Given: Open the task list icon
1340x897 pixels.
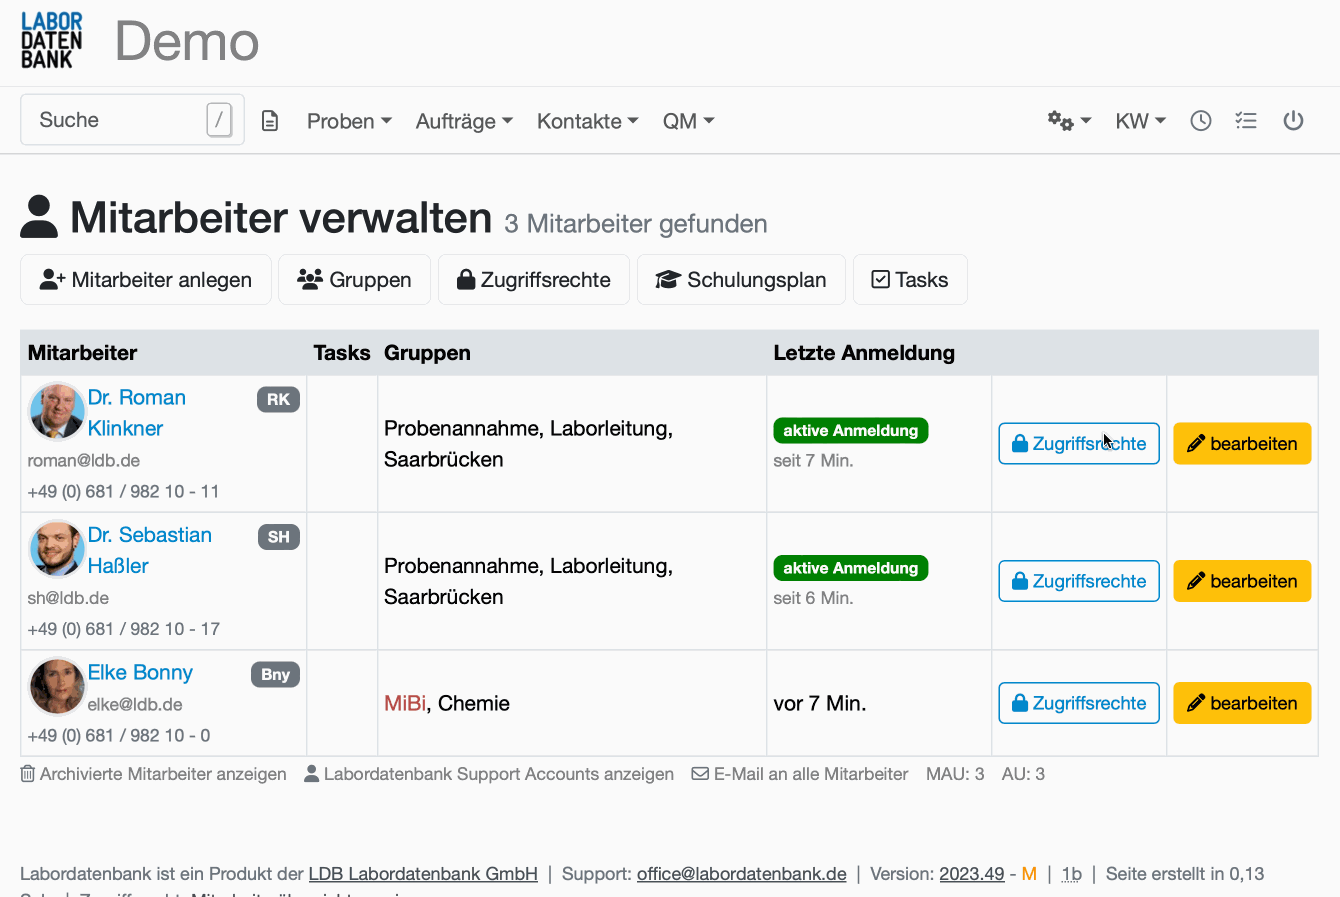Looking at the screenshot, I should 1246,120.
